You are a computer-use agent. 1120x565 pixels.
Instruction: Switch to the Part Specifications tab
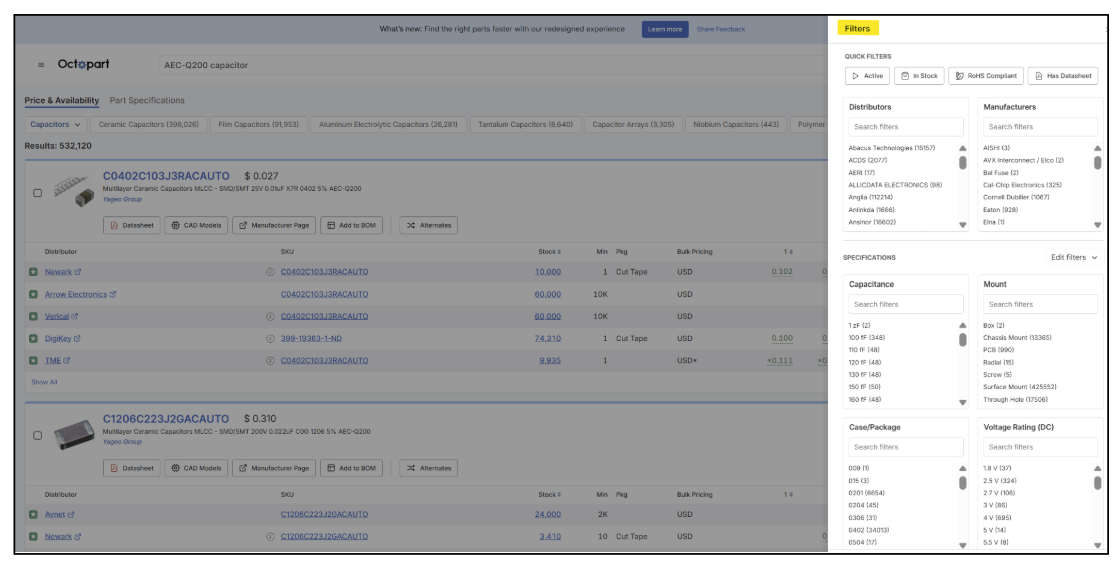coord(146,101)
